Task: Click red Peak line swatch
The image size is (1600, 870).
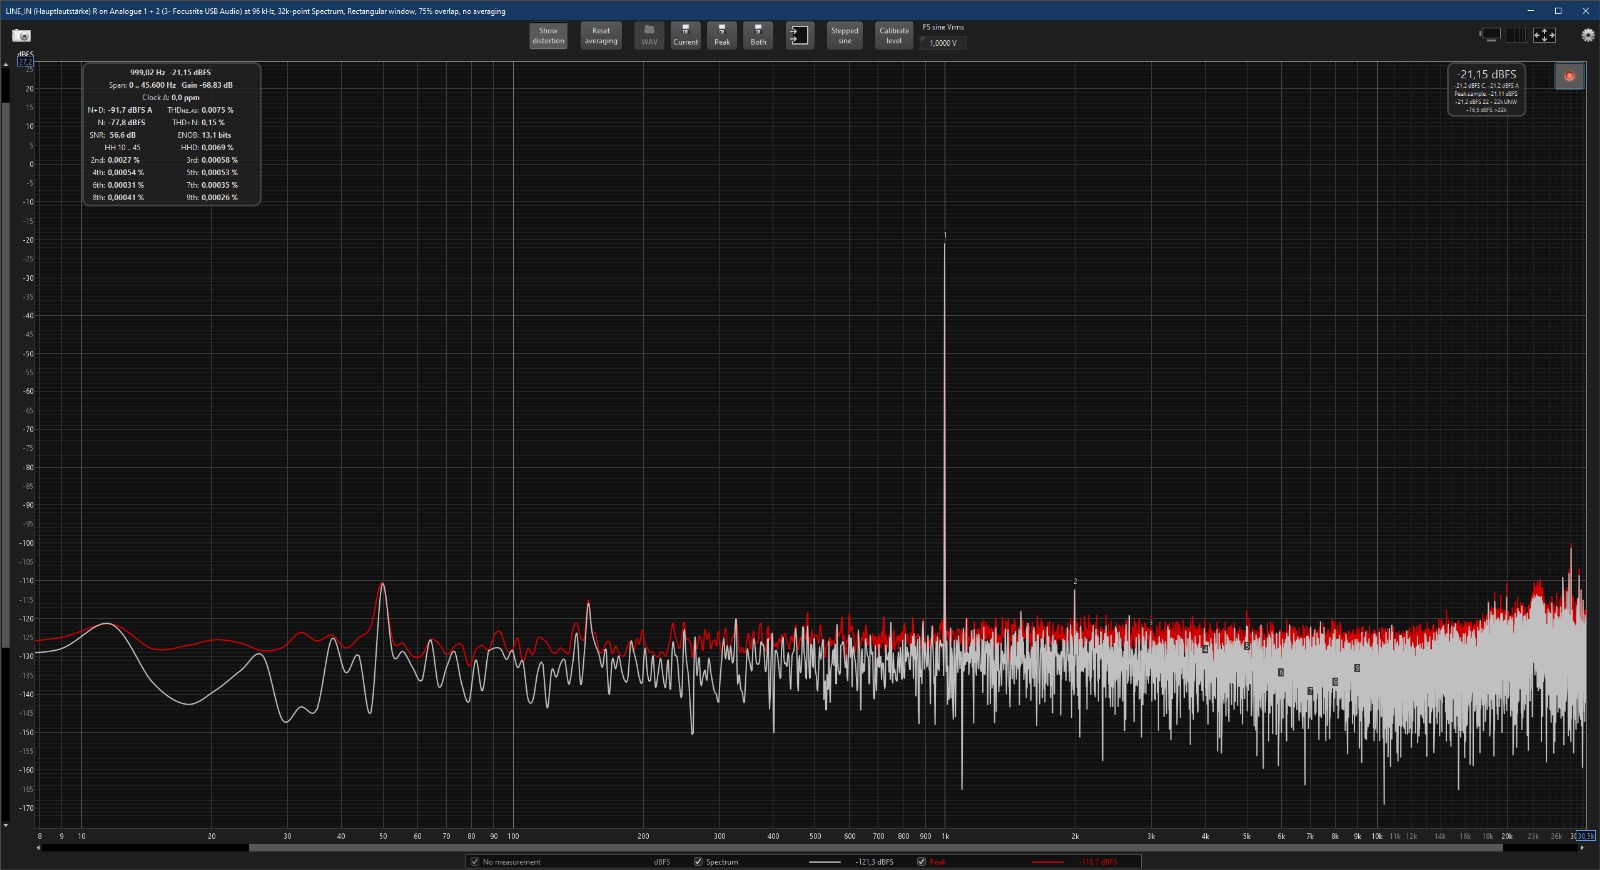Action: point(1048,862)
